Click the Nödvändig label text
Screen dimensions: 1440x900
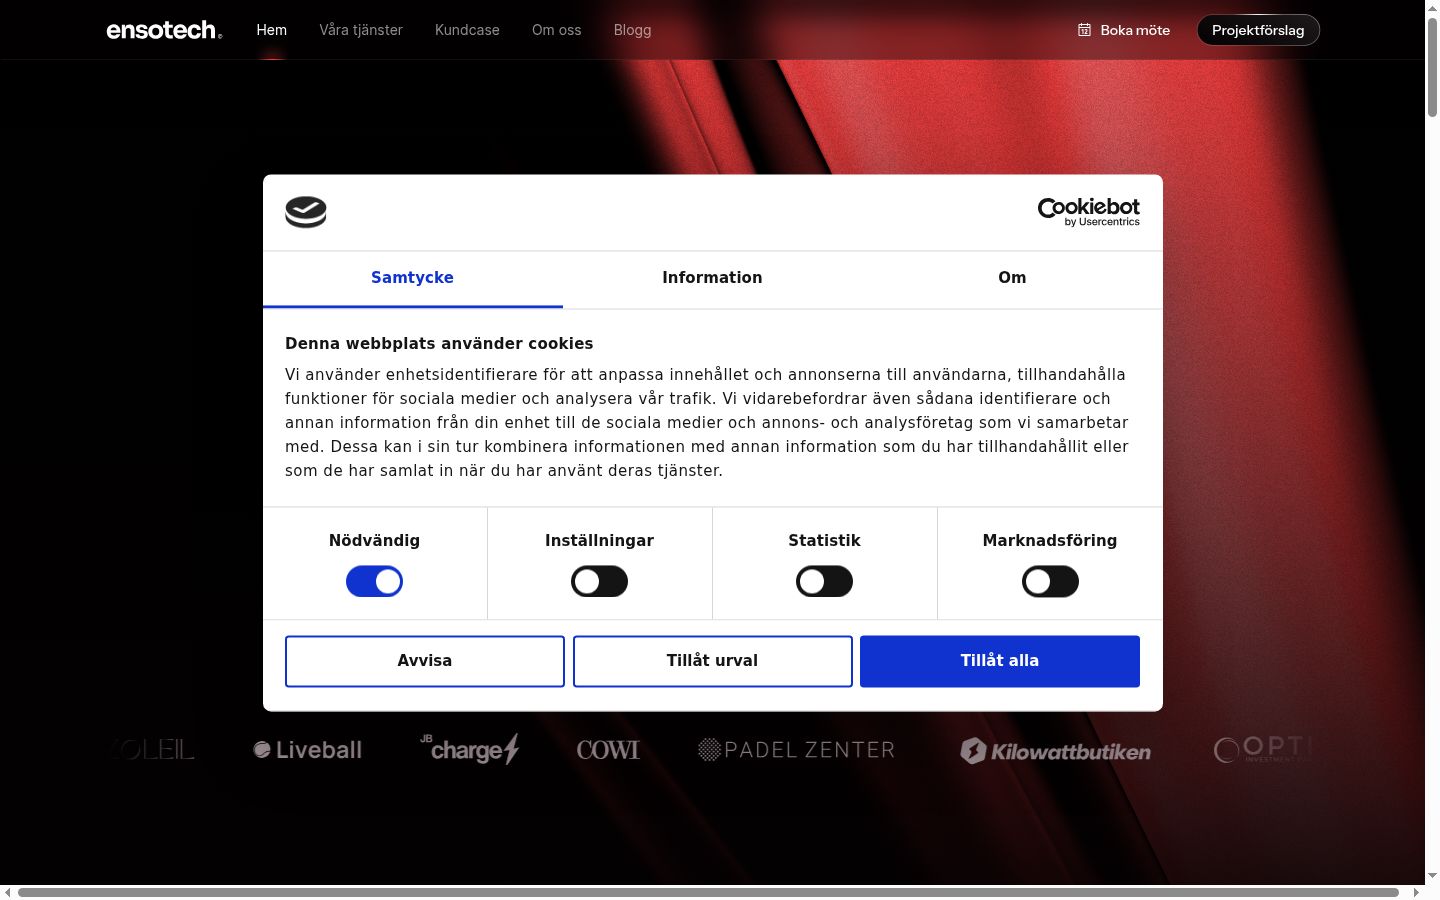[374, 540]
